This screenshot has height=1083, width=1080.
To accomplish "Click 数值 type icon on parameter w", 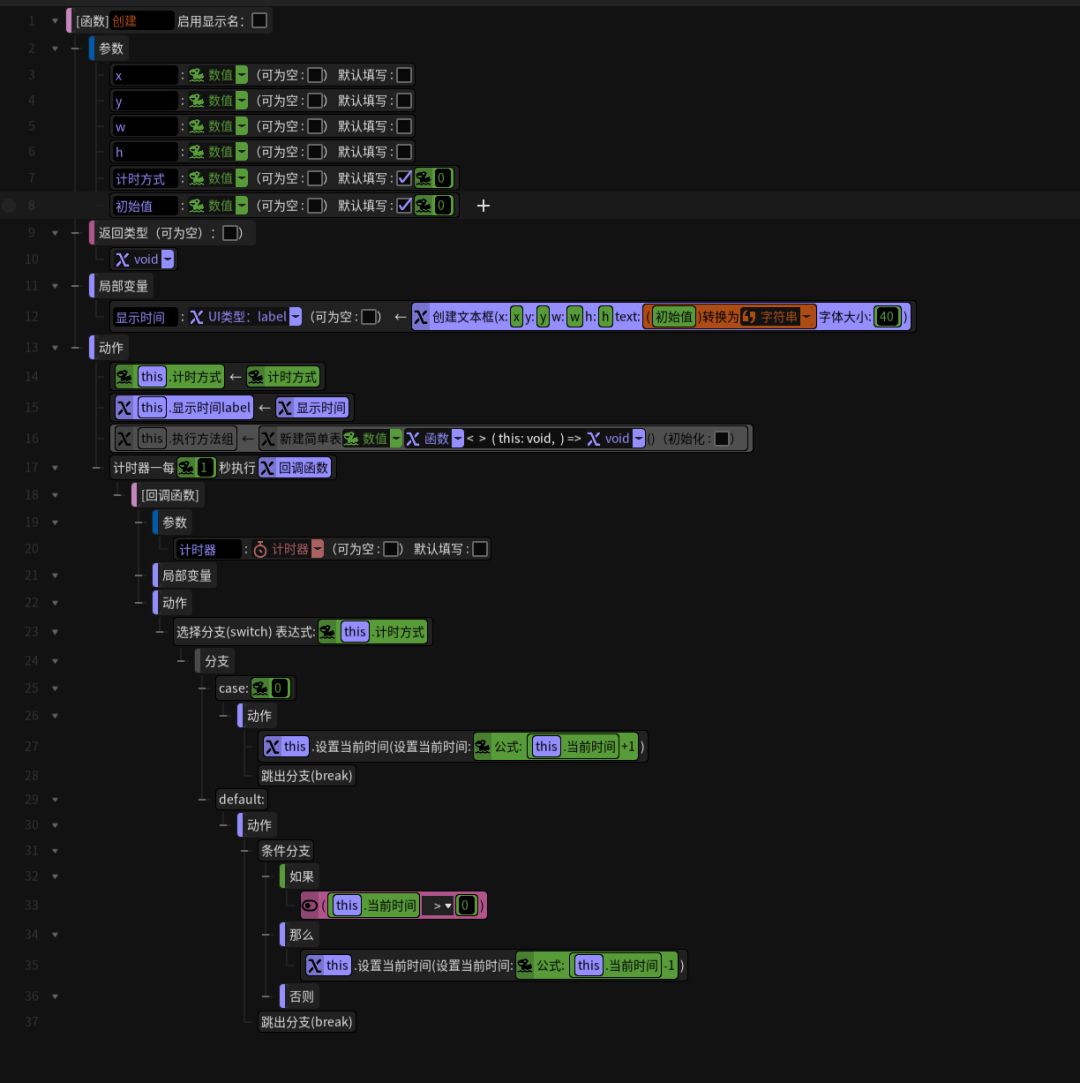I will point(197,126).
